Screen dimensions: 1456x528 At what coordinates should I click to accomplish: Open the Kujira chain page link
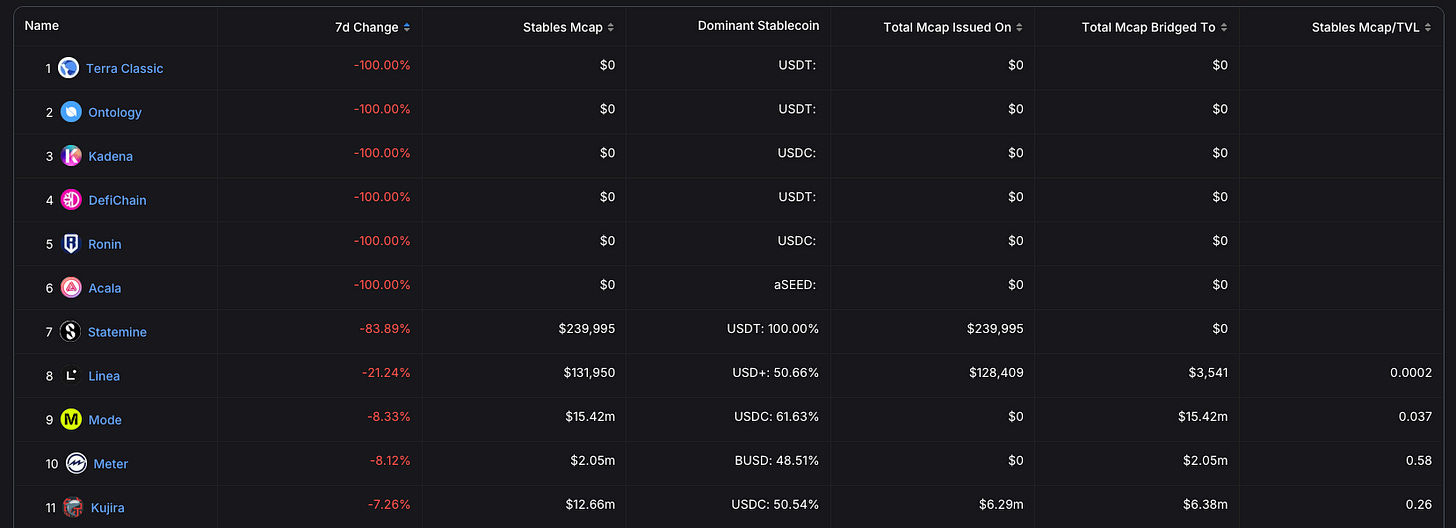[x=108, y=508]
